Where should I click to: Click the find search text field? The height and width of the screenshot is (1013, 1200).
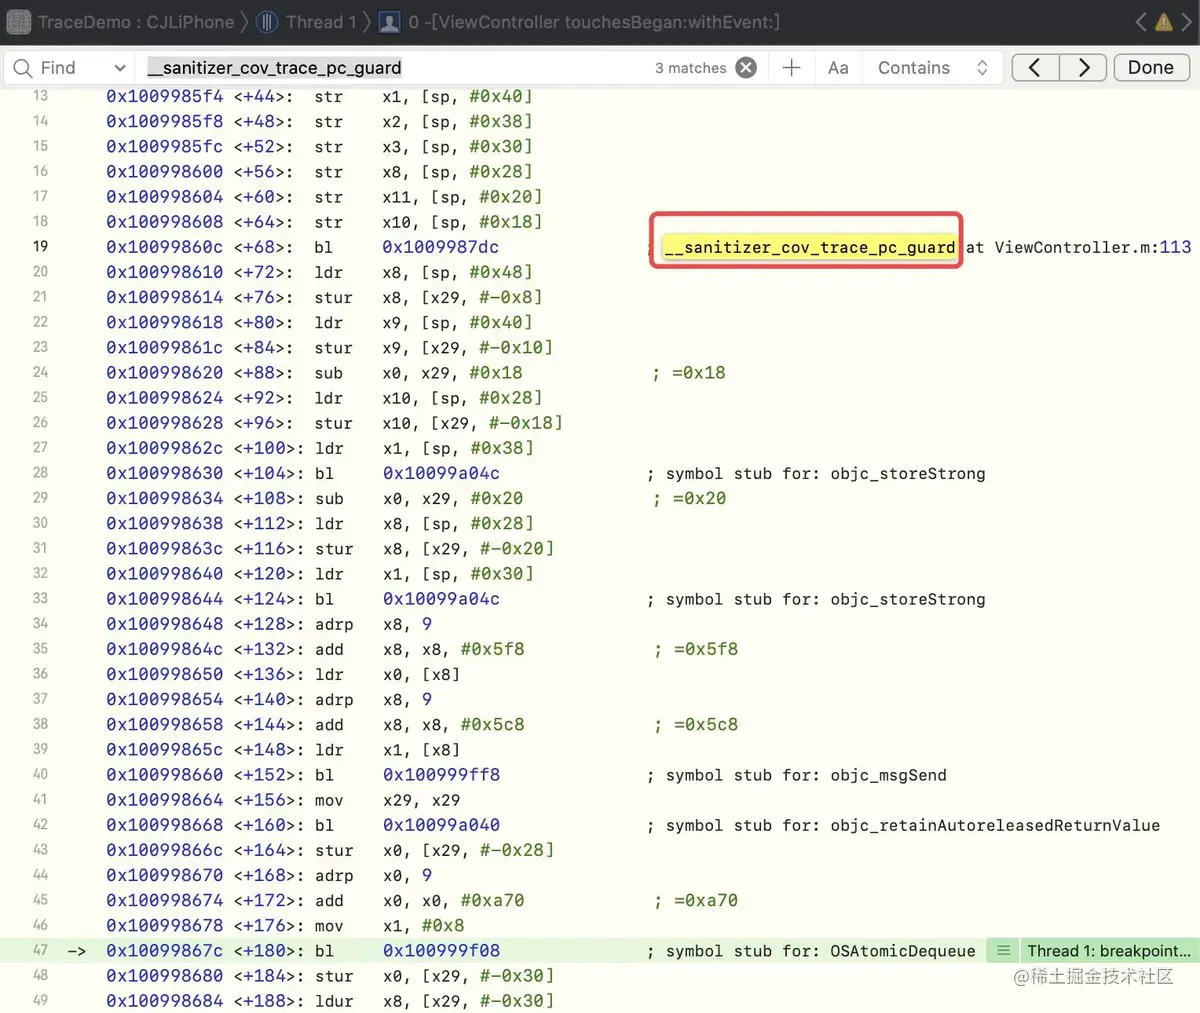pyautogui.click(x=395, y=67)
